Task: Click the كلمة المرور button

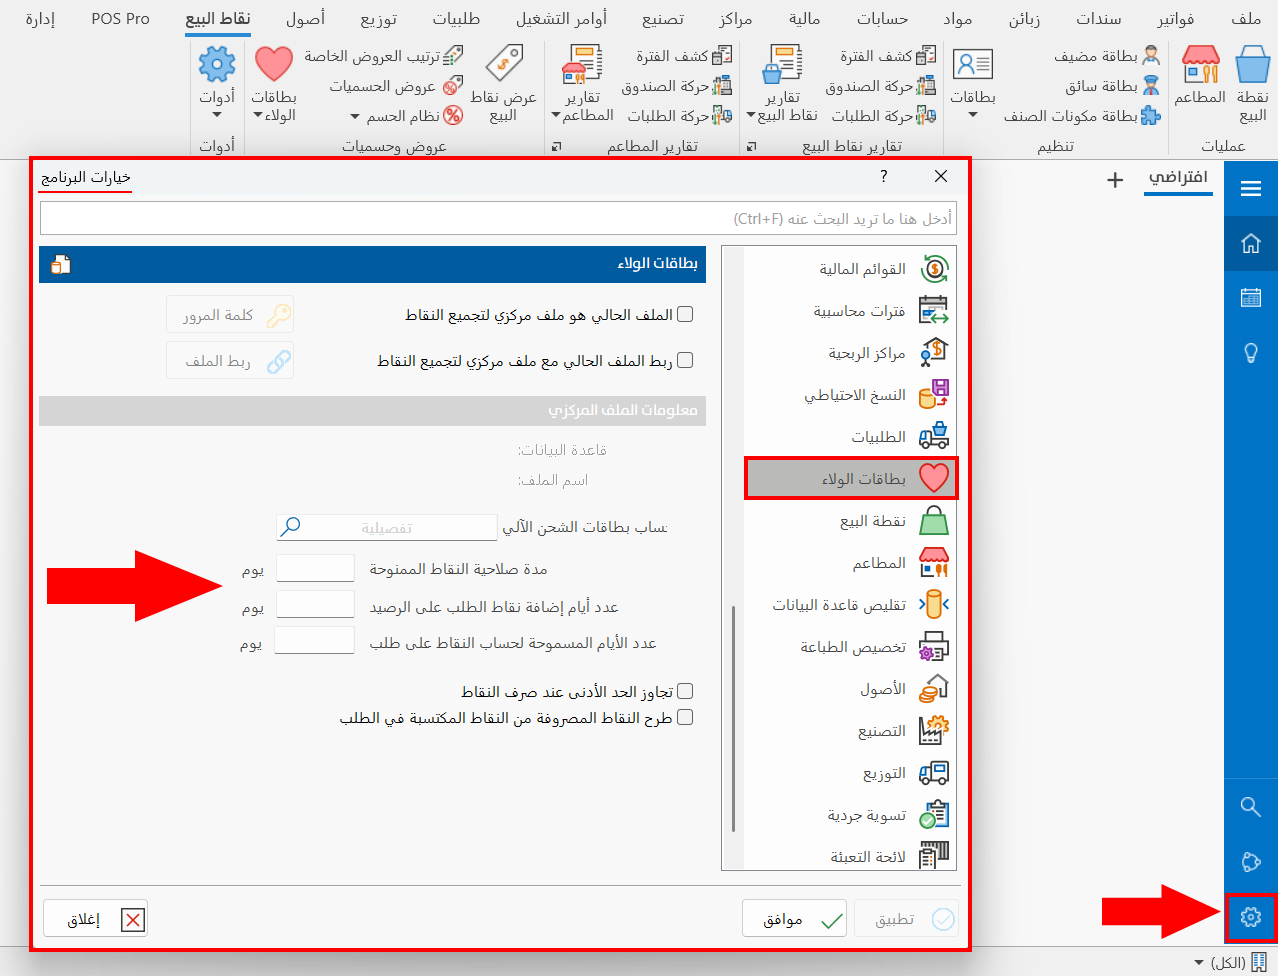Action: (229, 314)
